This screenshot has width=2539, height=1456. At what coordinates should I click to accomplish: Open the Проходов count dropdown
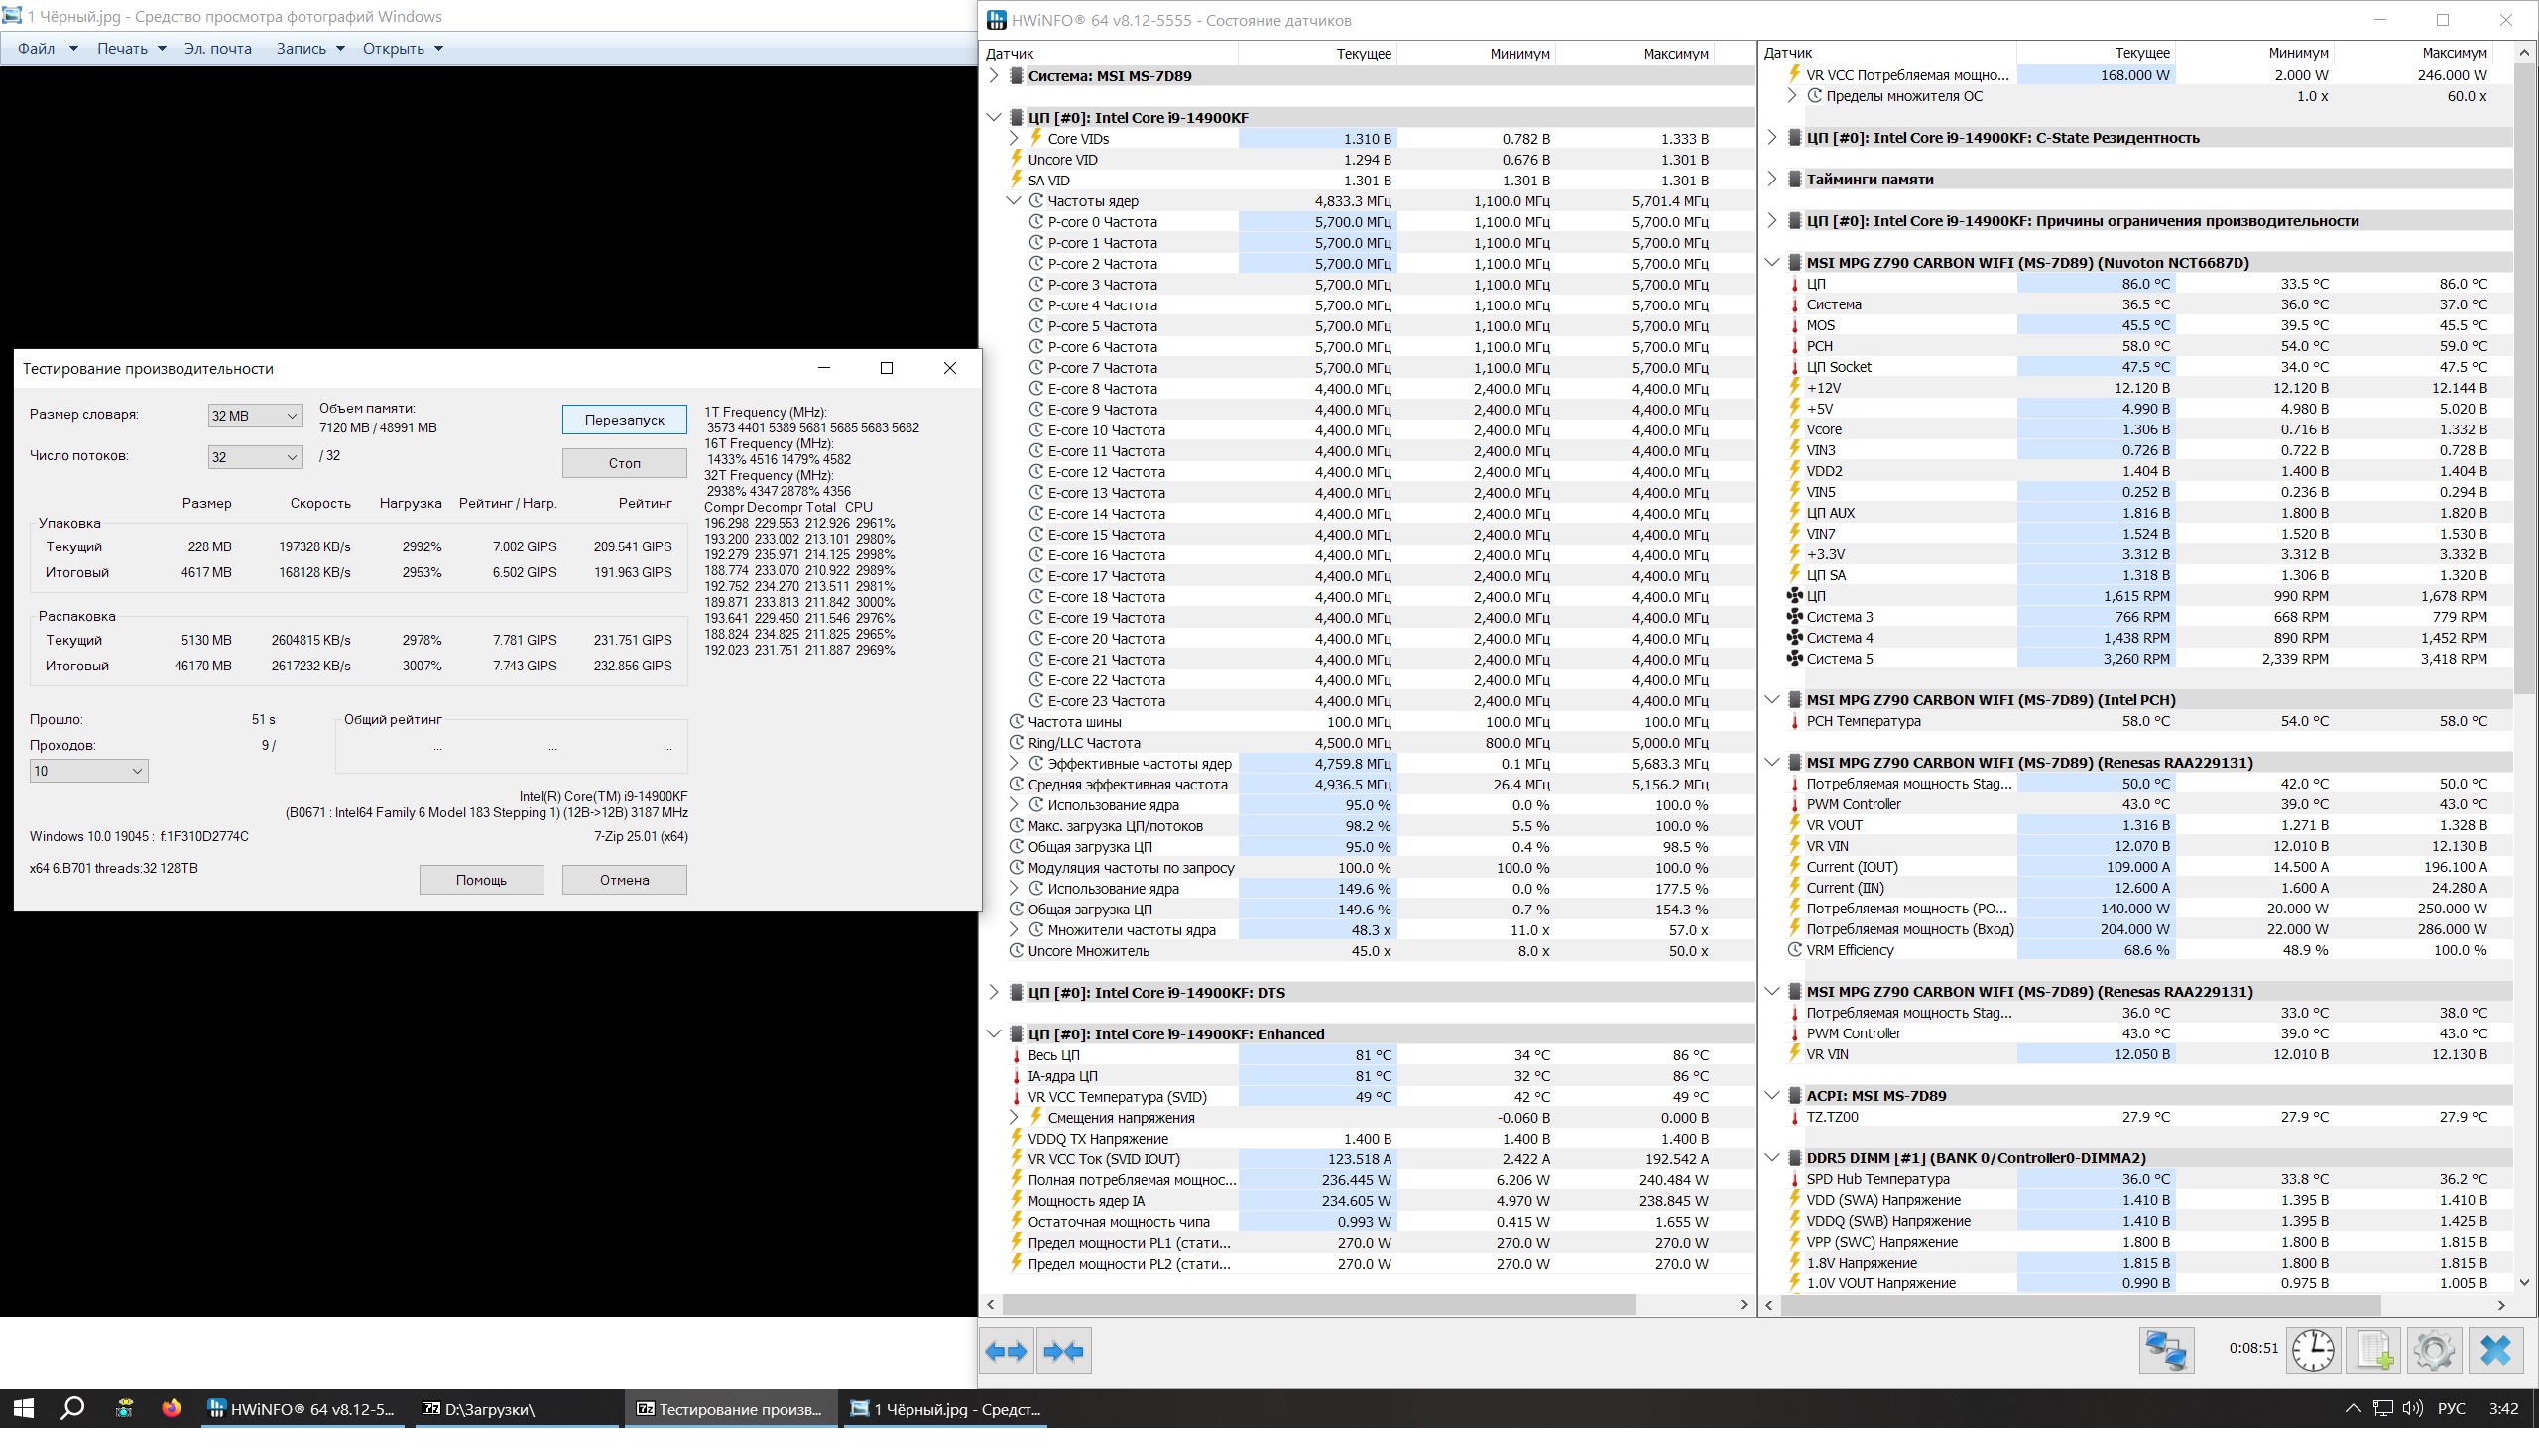click(88, 771)
